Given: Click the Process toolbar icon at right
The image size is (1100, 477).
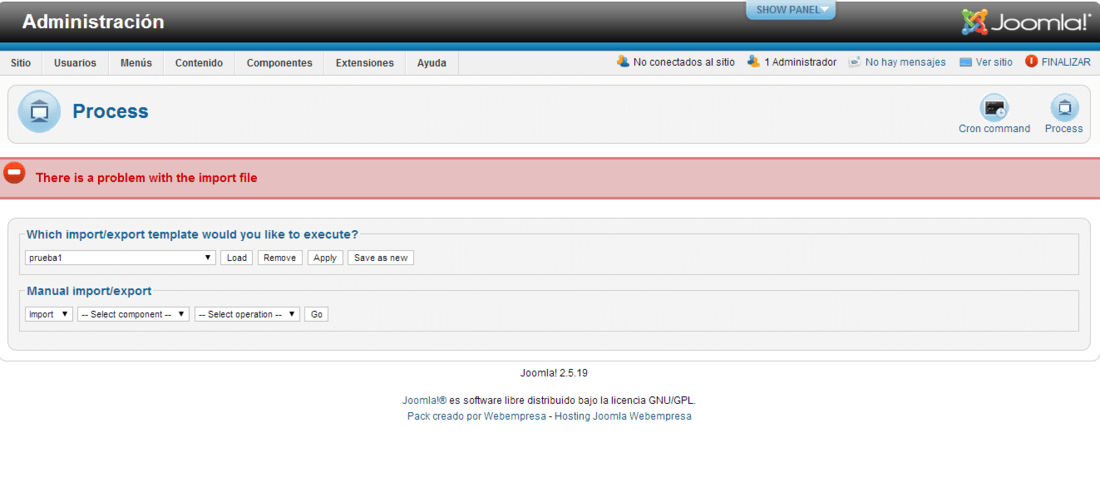Looking at the screenshot, I should [x=1064, y=108].
